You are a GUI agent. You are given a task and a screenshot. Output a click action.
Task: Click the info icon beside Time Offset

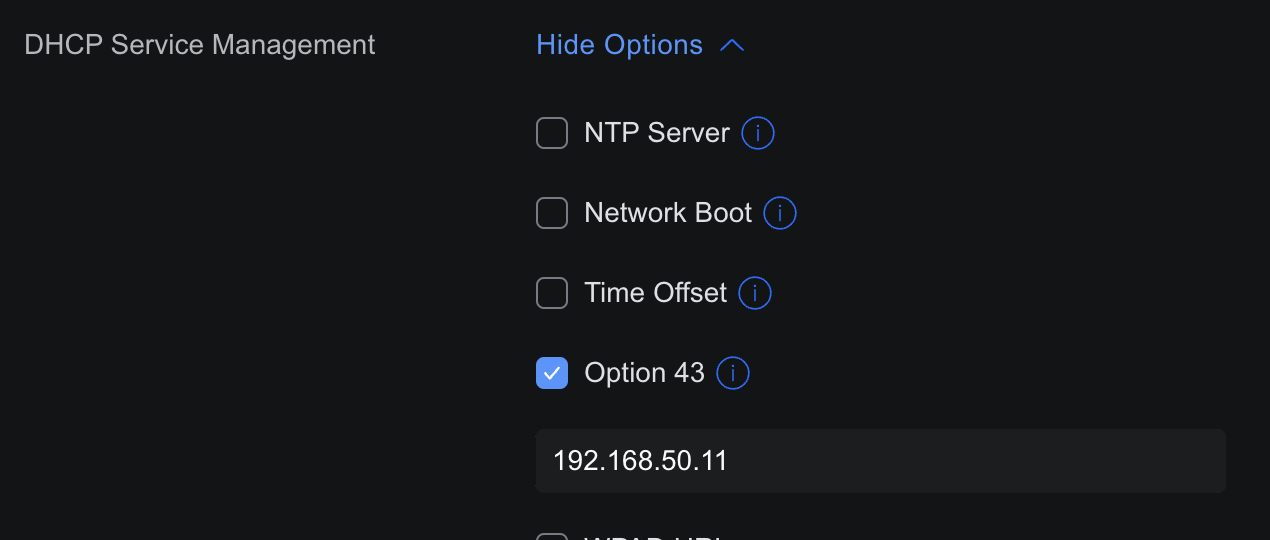755,293
